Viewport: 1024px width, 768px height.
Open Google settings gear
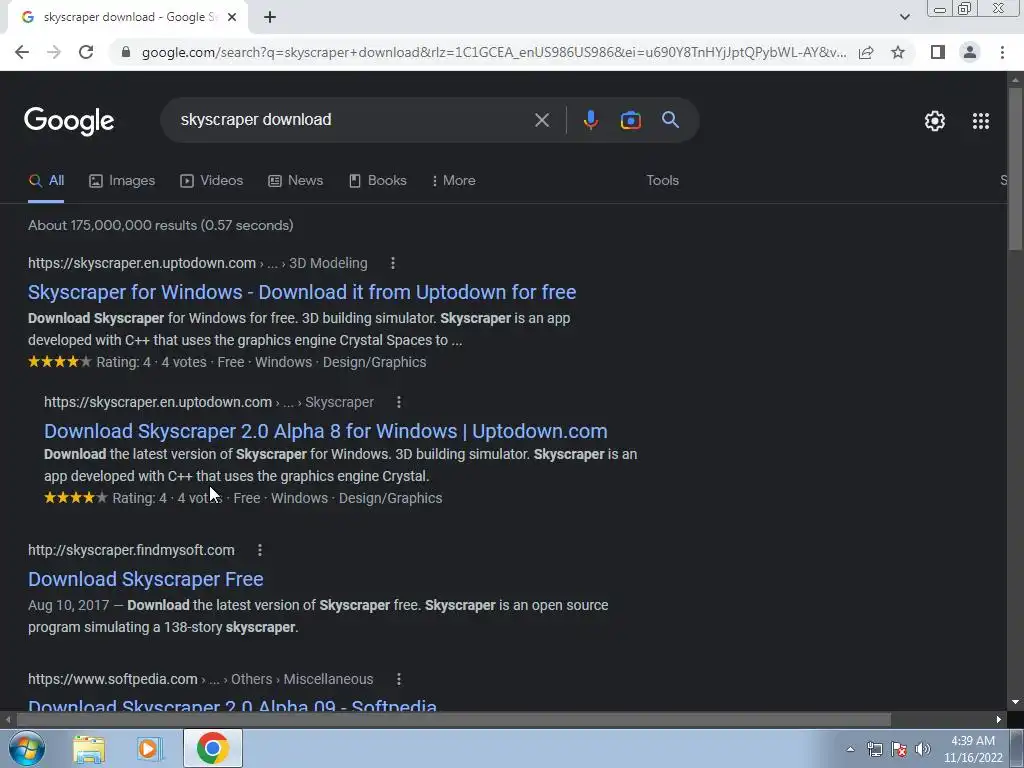point(935,121)
